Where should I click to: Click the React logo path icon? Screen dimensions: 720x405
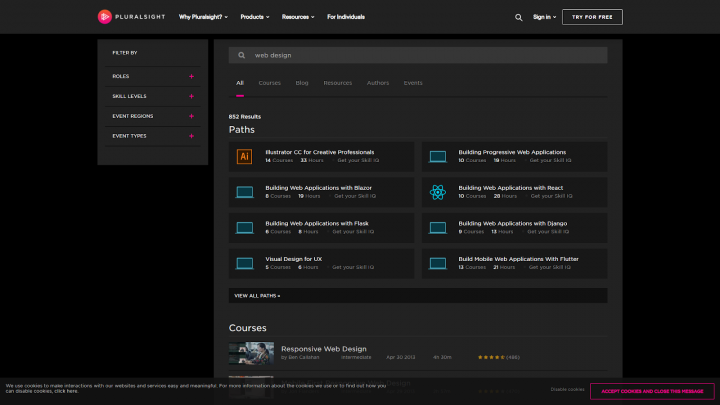point(437,192)
